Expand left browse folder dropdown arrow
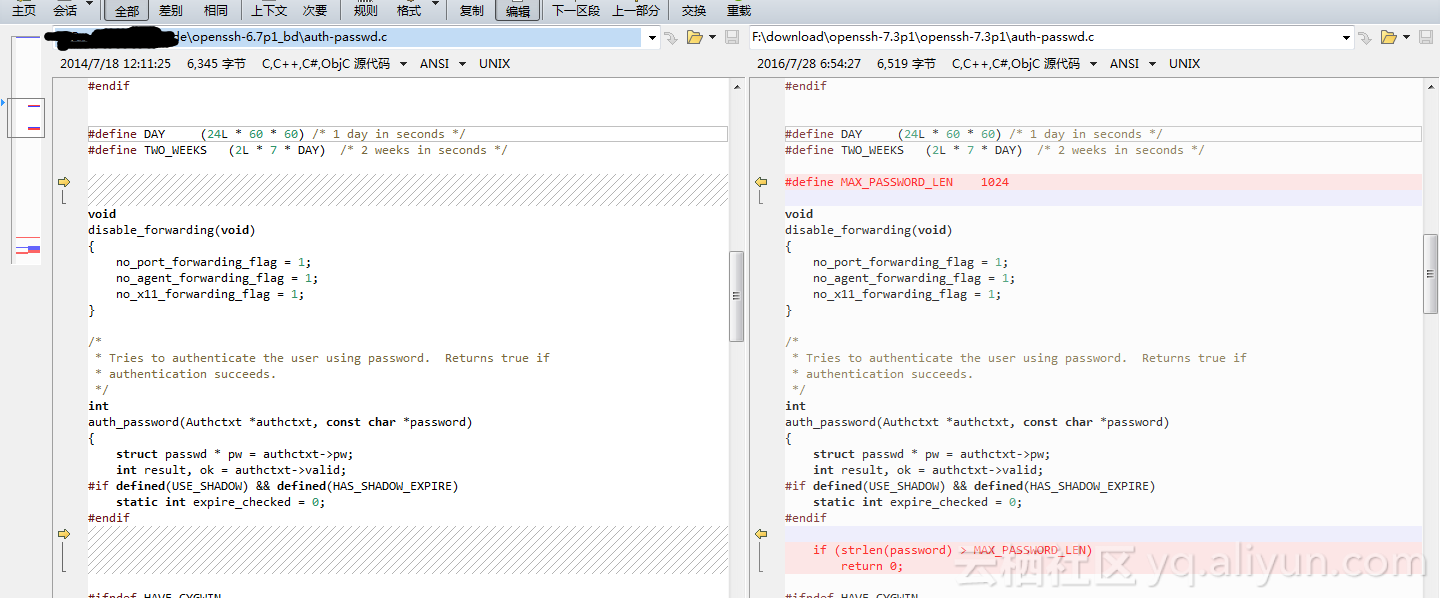1440x598 pixels. point(712,38)
